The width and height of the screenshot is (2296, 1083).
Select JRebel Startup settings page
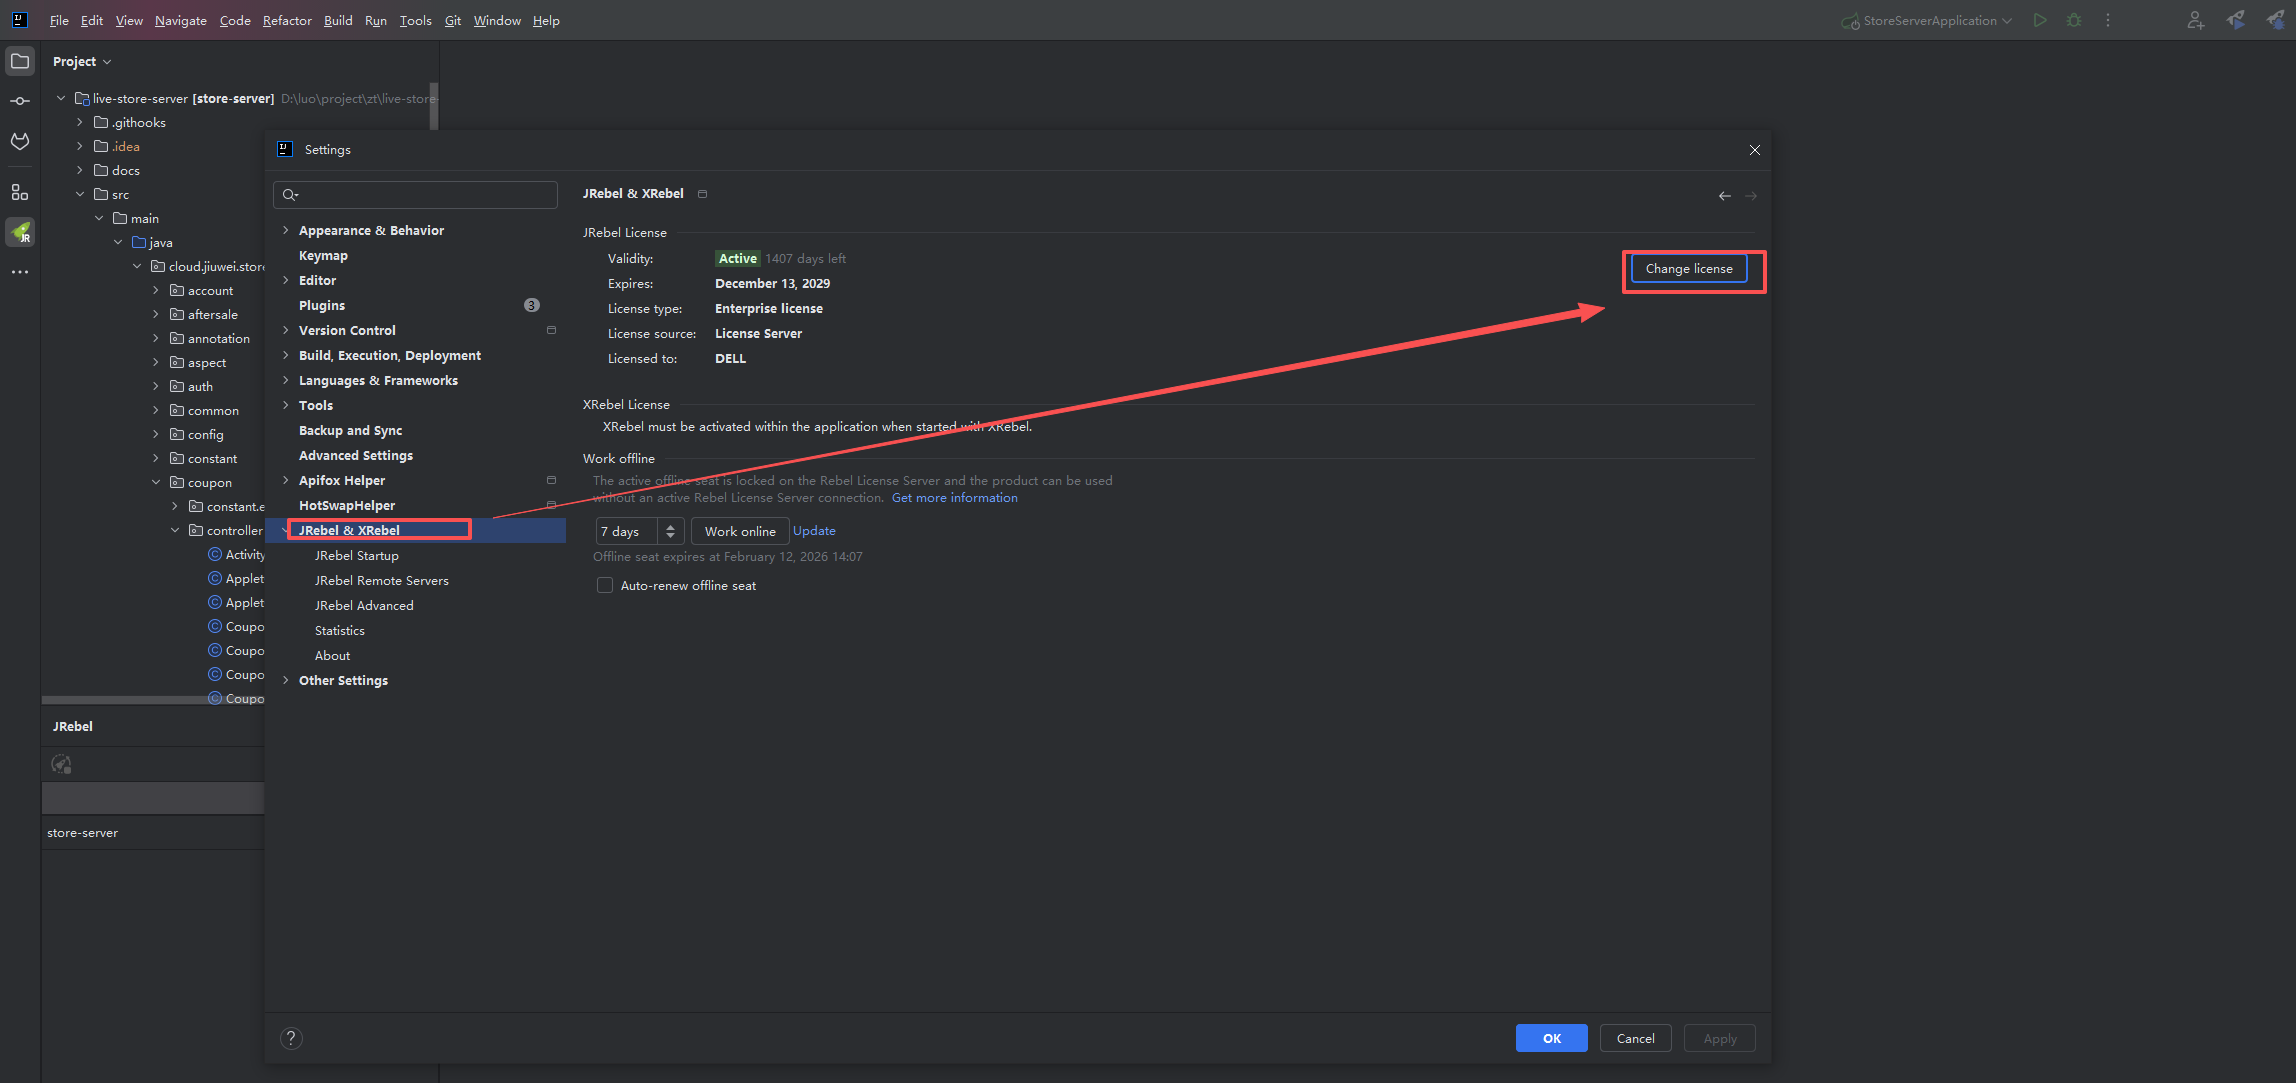click(356, 555)
